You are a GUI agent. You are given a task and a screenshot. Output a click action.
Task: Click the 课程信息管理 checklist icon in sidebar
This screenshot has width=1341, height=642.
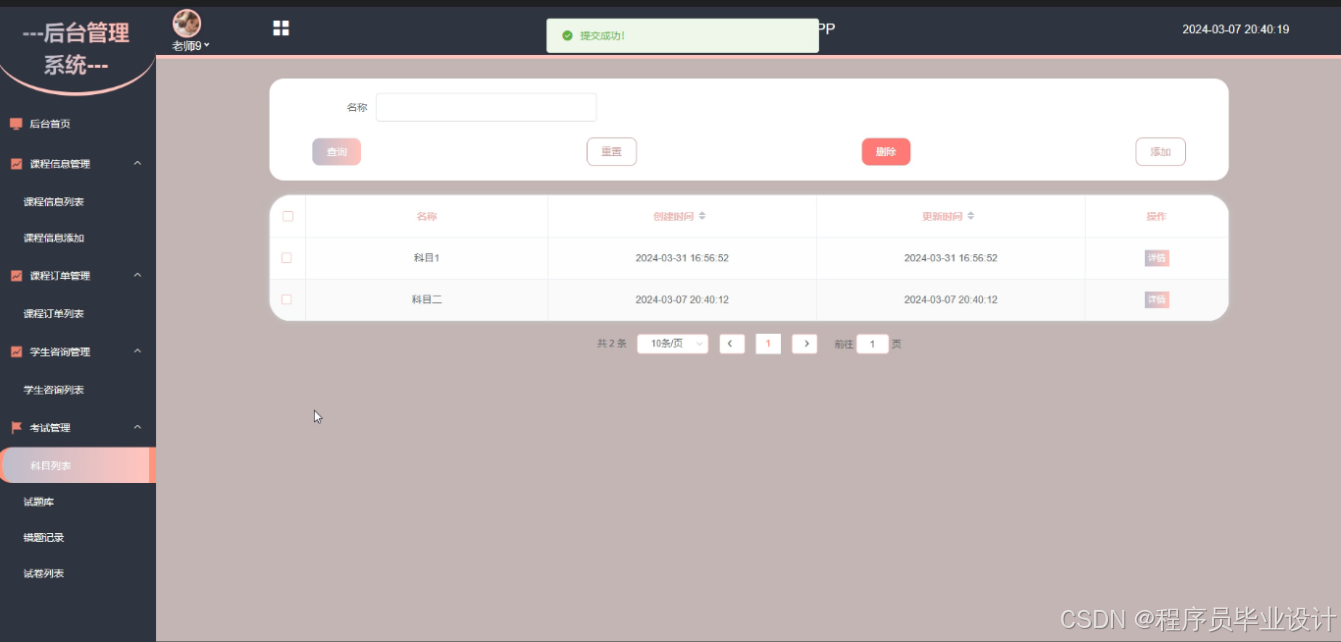(x=15, y=163)
